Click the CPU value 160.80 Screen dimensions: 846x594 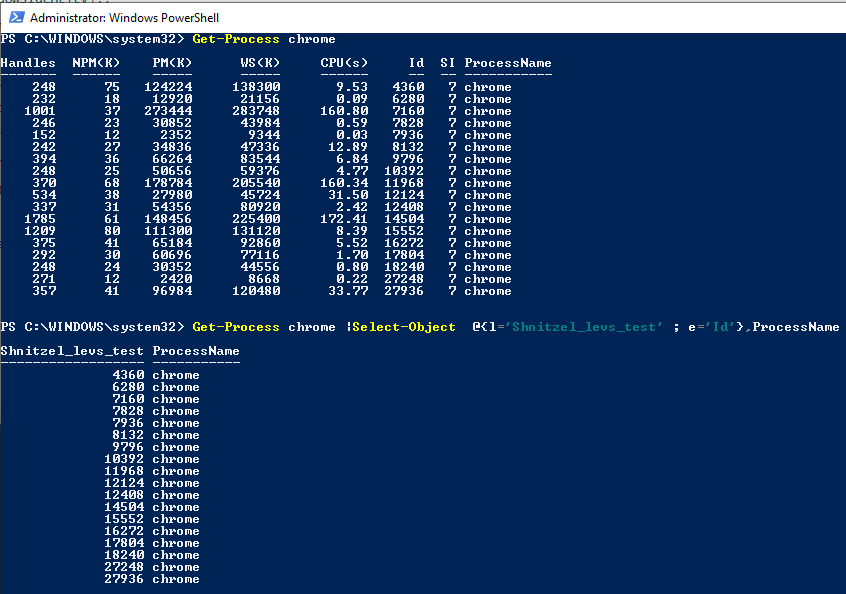pos(344,111)
